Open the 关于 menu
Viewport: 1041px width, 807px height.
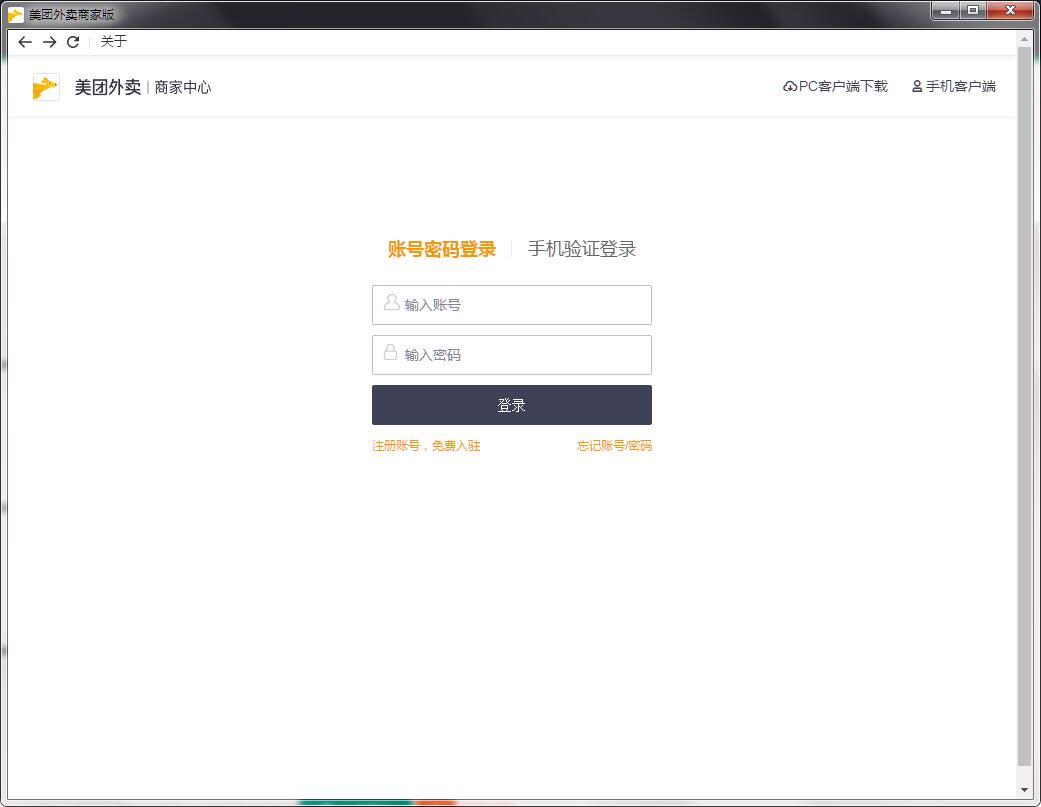(x=113, y=42)
